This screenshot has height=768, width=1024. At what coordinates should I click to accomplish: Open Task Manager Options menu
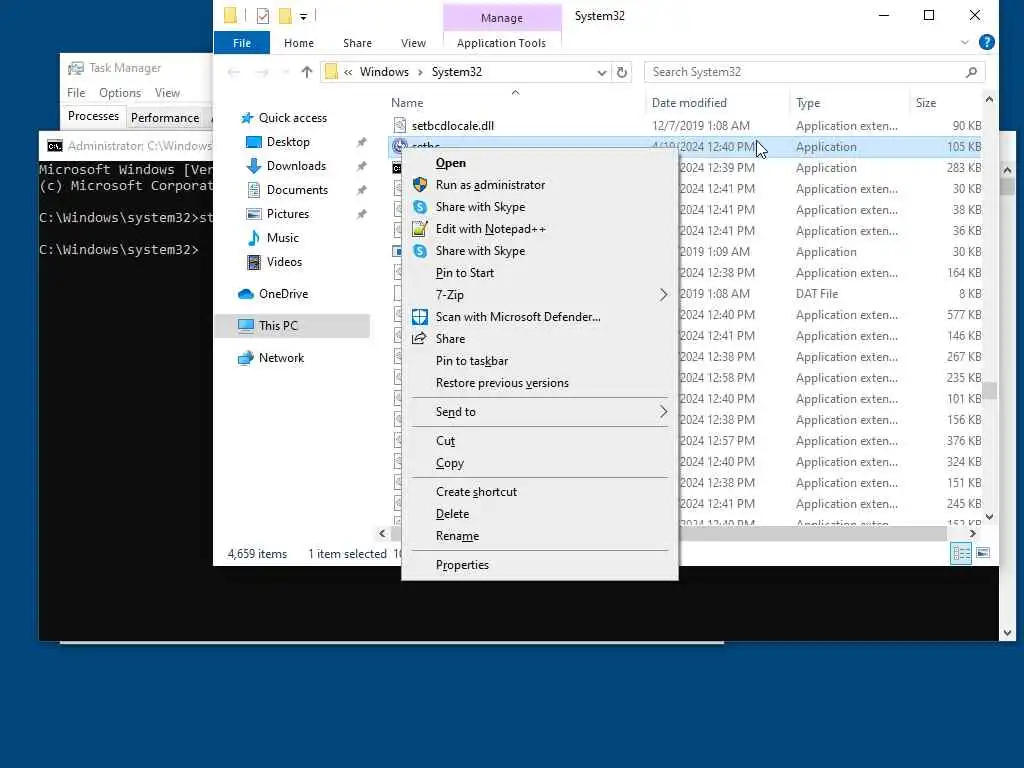tap(120, 93)
